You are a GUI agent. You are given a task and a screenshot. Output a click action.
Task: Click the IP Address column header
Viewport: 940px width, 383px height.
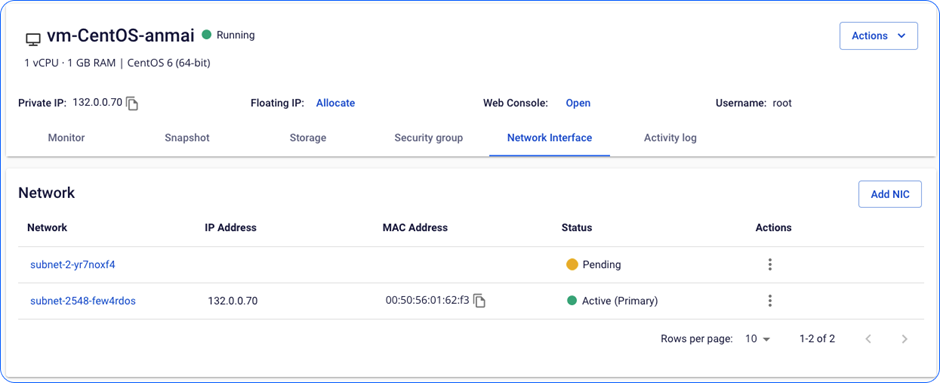pyautogui.click(x=231, y=228)
